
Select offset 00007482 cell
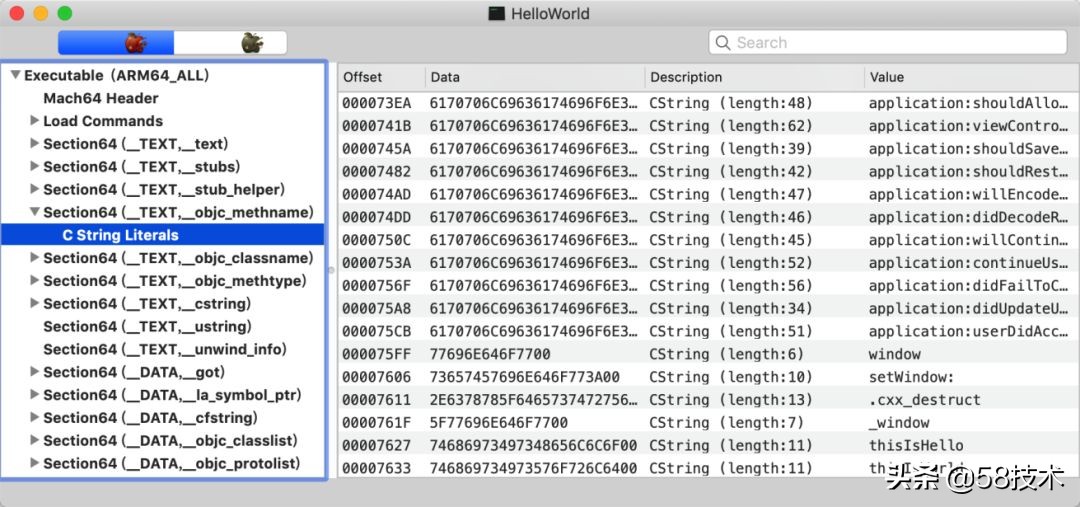376,172
